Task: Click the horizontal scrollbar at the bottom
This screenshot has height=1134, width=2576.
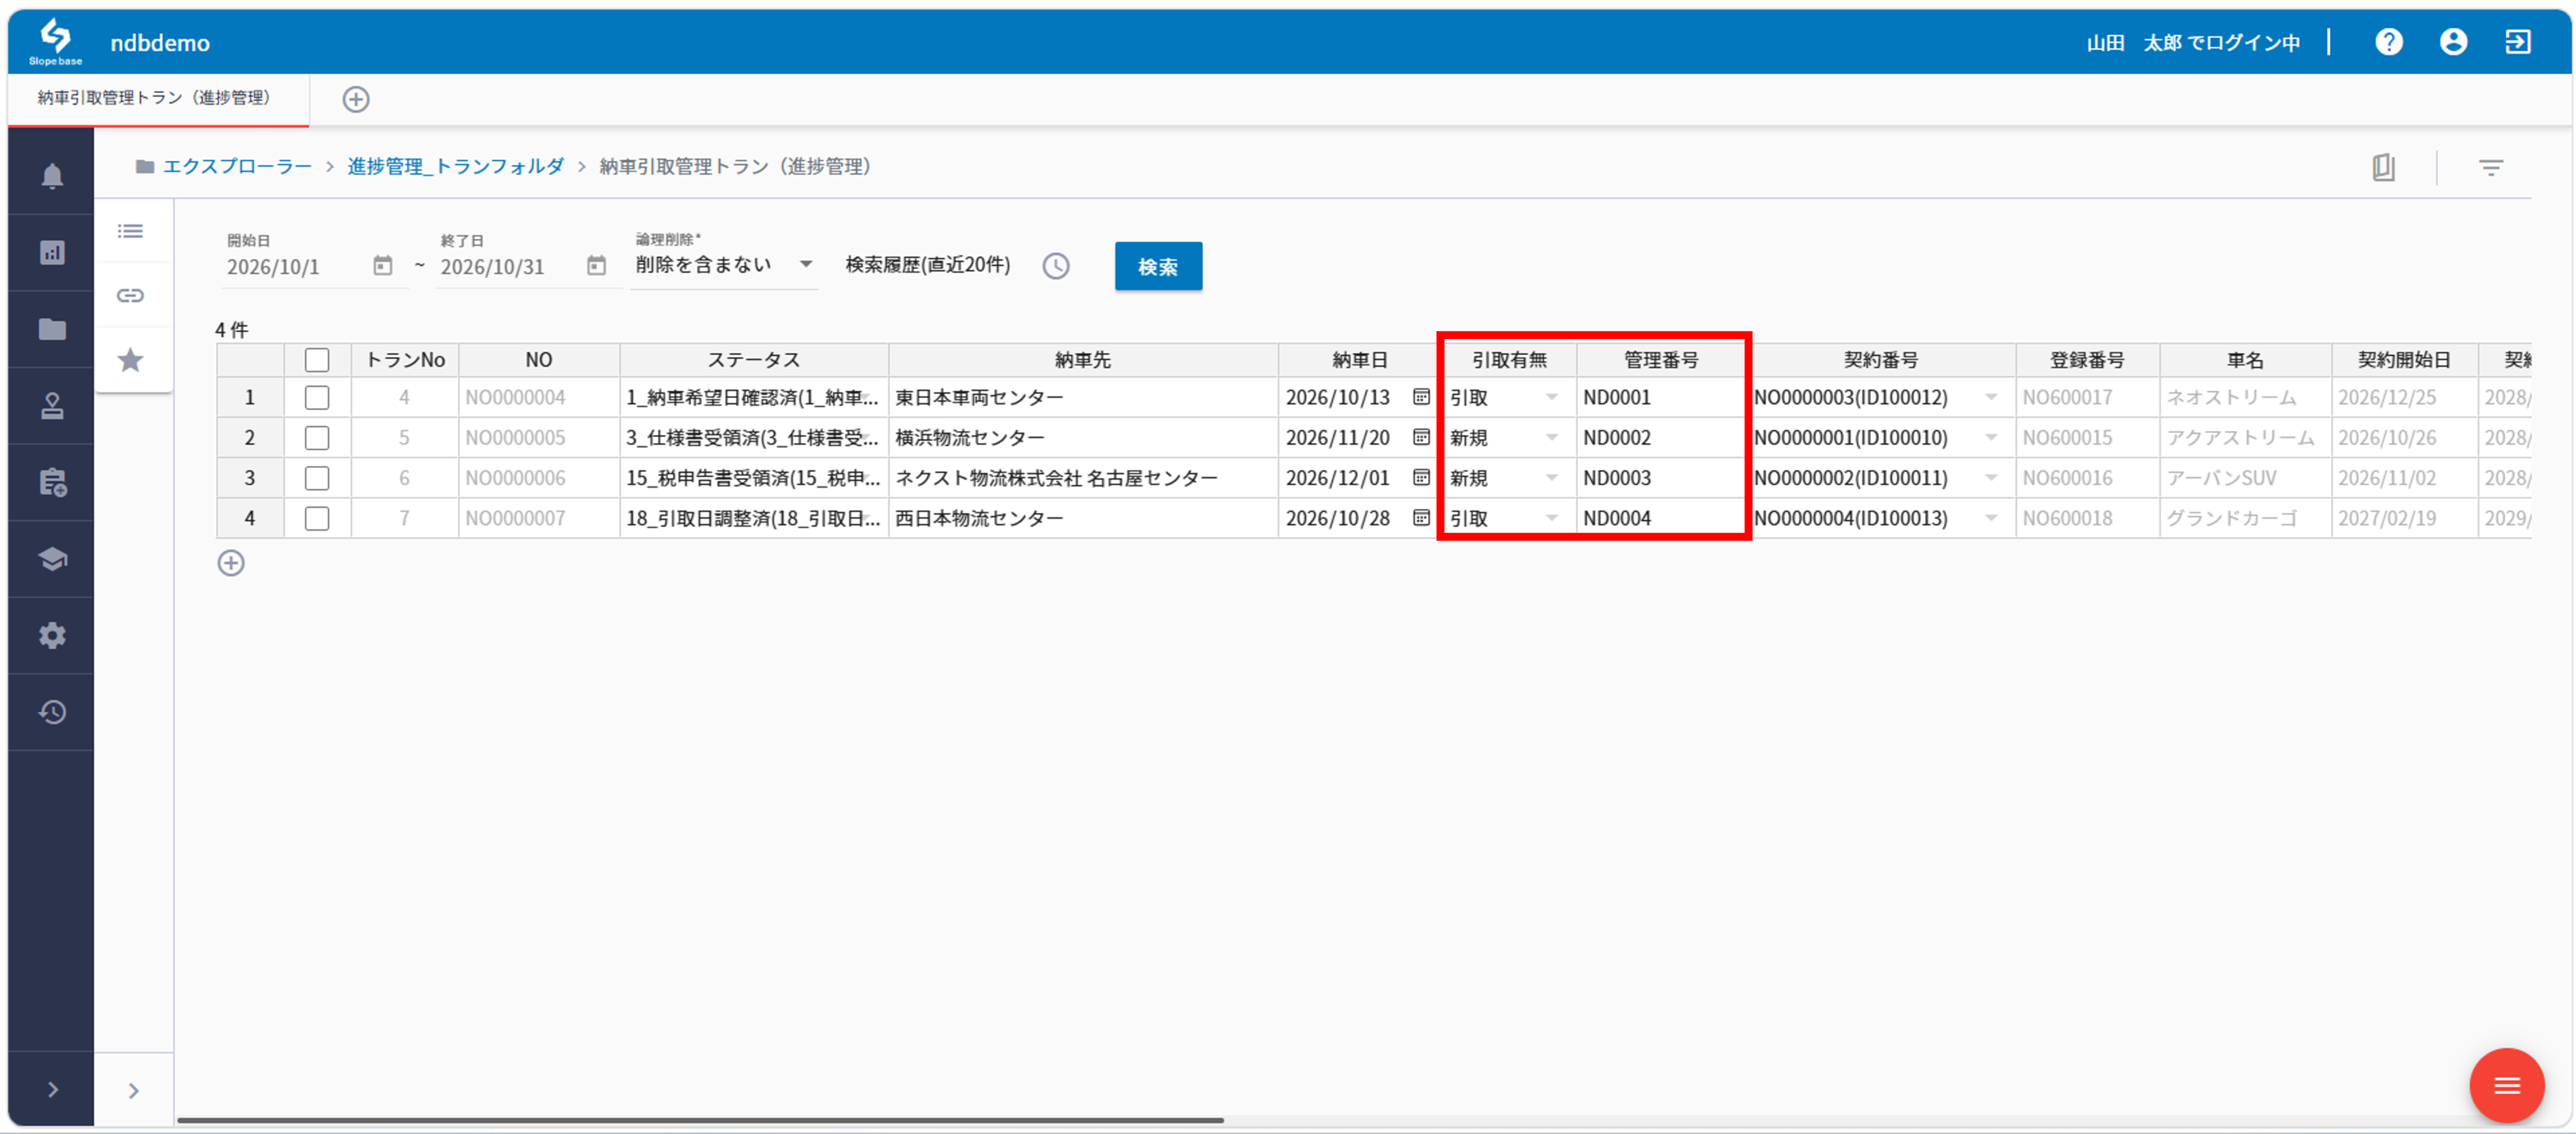Action: (x=700, y=1120)
